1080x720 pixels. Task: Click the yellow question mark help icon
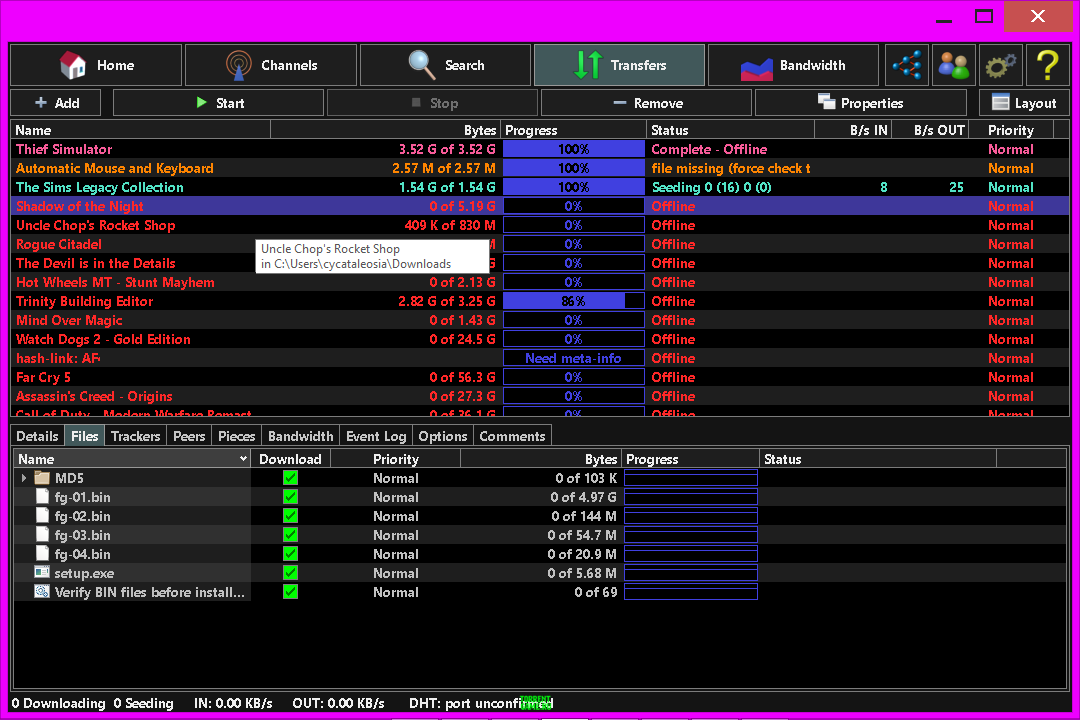(x=1046, y=65)
